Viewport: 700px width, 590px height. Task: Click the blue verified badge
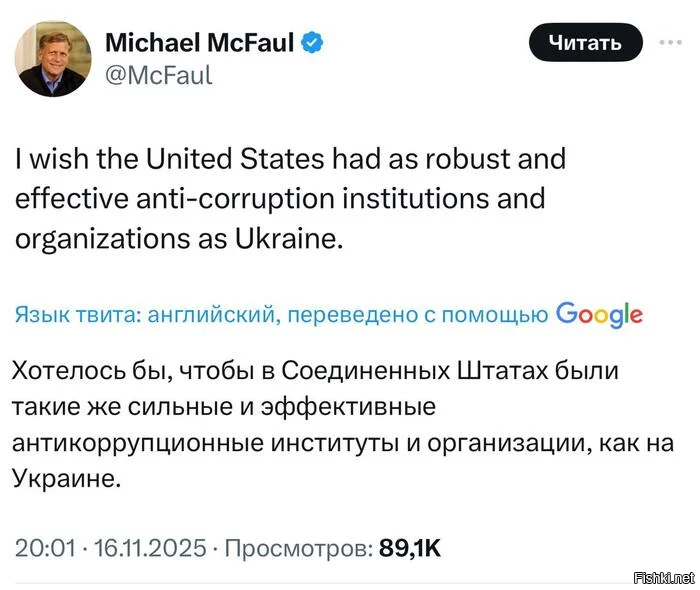tap(312, 43)
